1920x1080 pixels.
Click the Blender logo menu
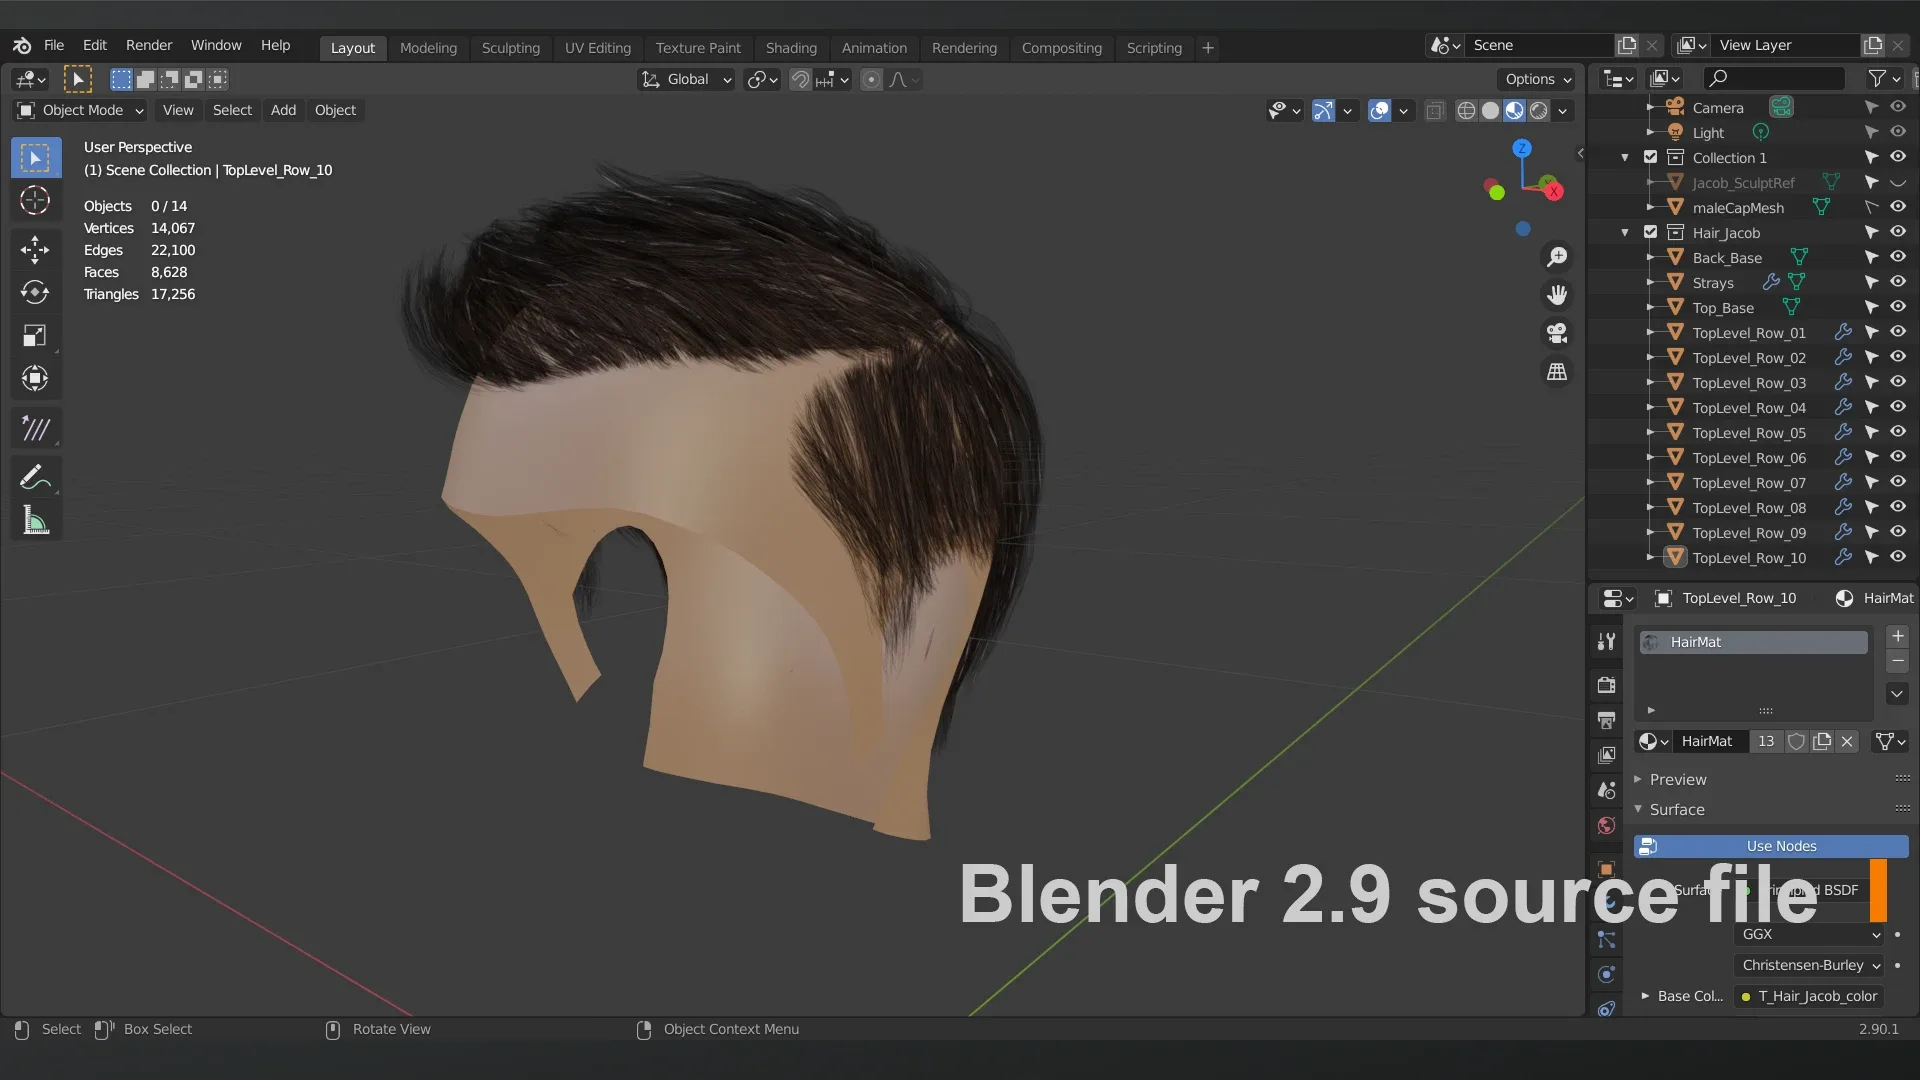22,46
